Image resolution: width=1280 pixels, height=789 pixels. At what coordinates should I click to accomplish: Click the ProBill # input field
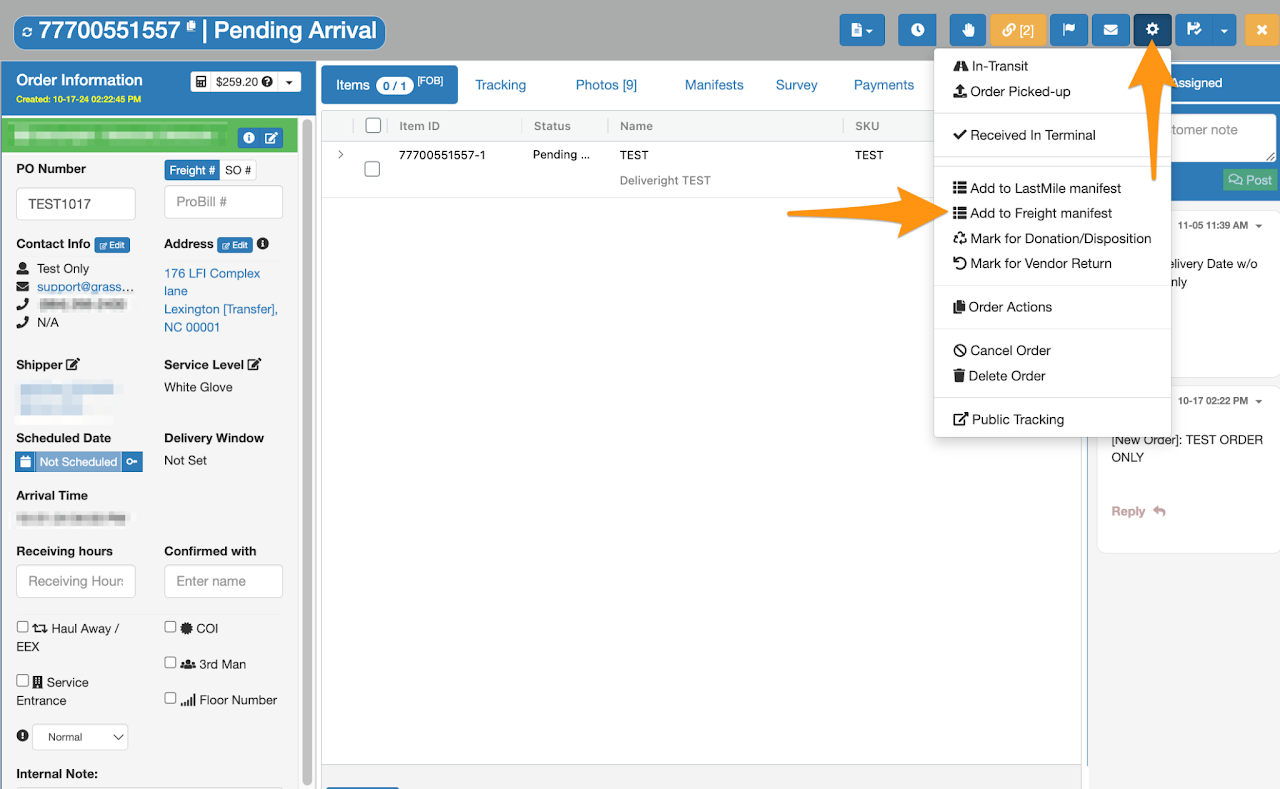(x=223, y=202)
